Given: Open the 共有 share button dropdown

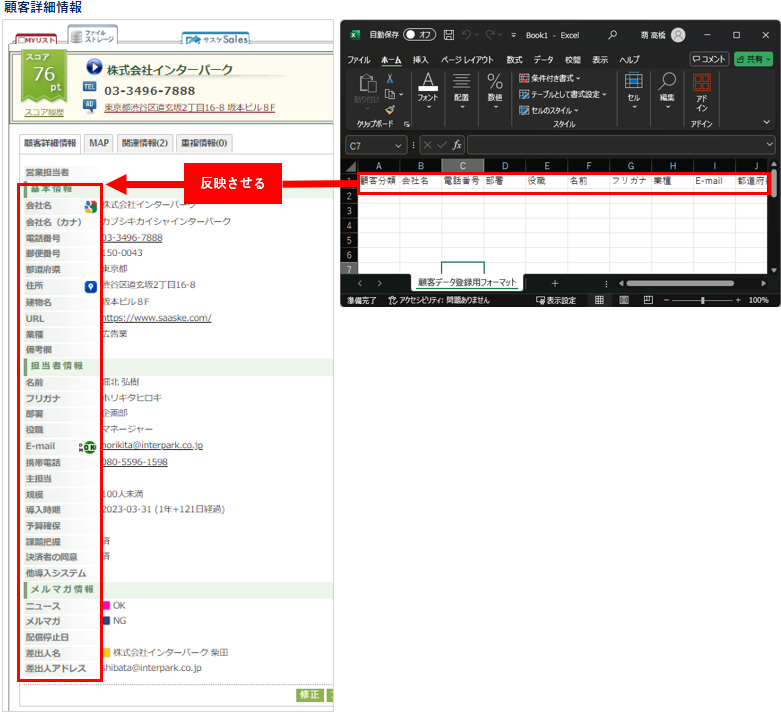Looking at the screenshot, I should 769,59.
